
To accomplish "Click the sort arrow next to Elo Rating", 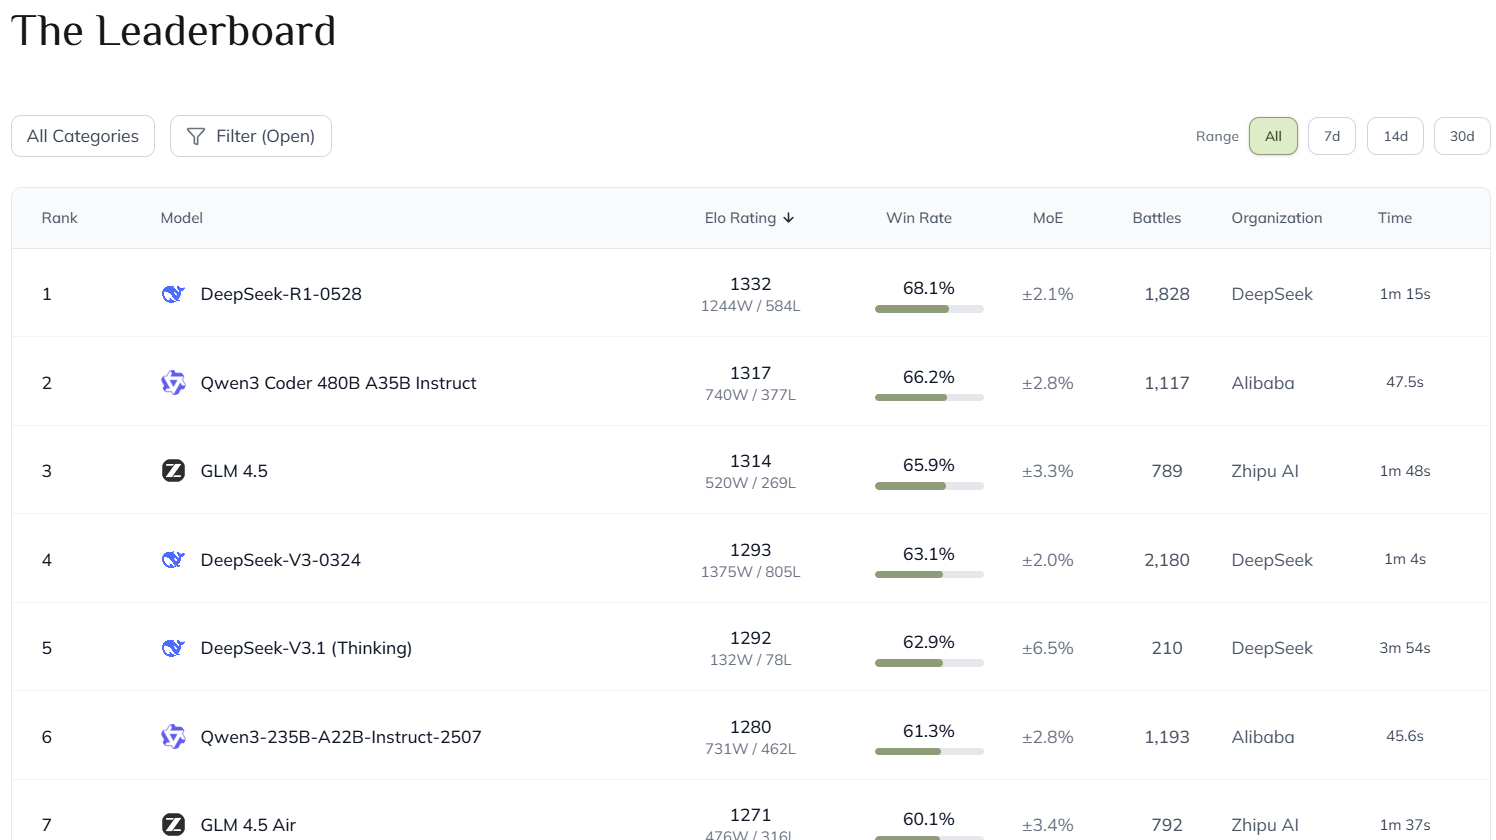I will point(789,218).
